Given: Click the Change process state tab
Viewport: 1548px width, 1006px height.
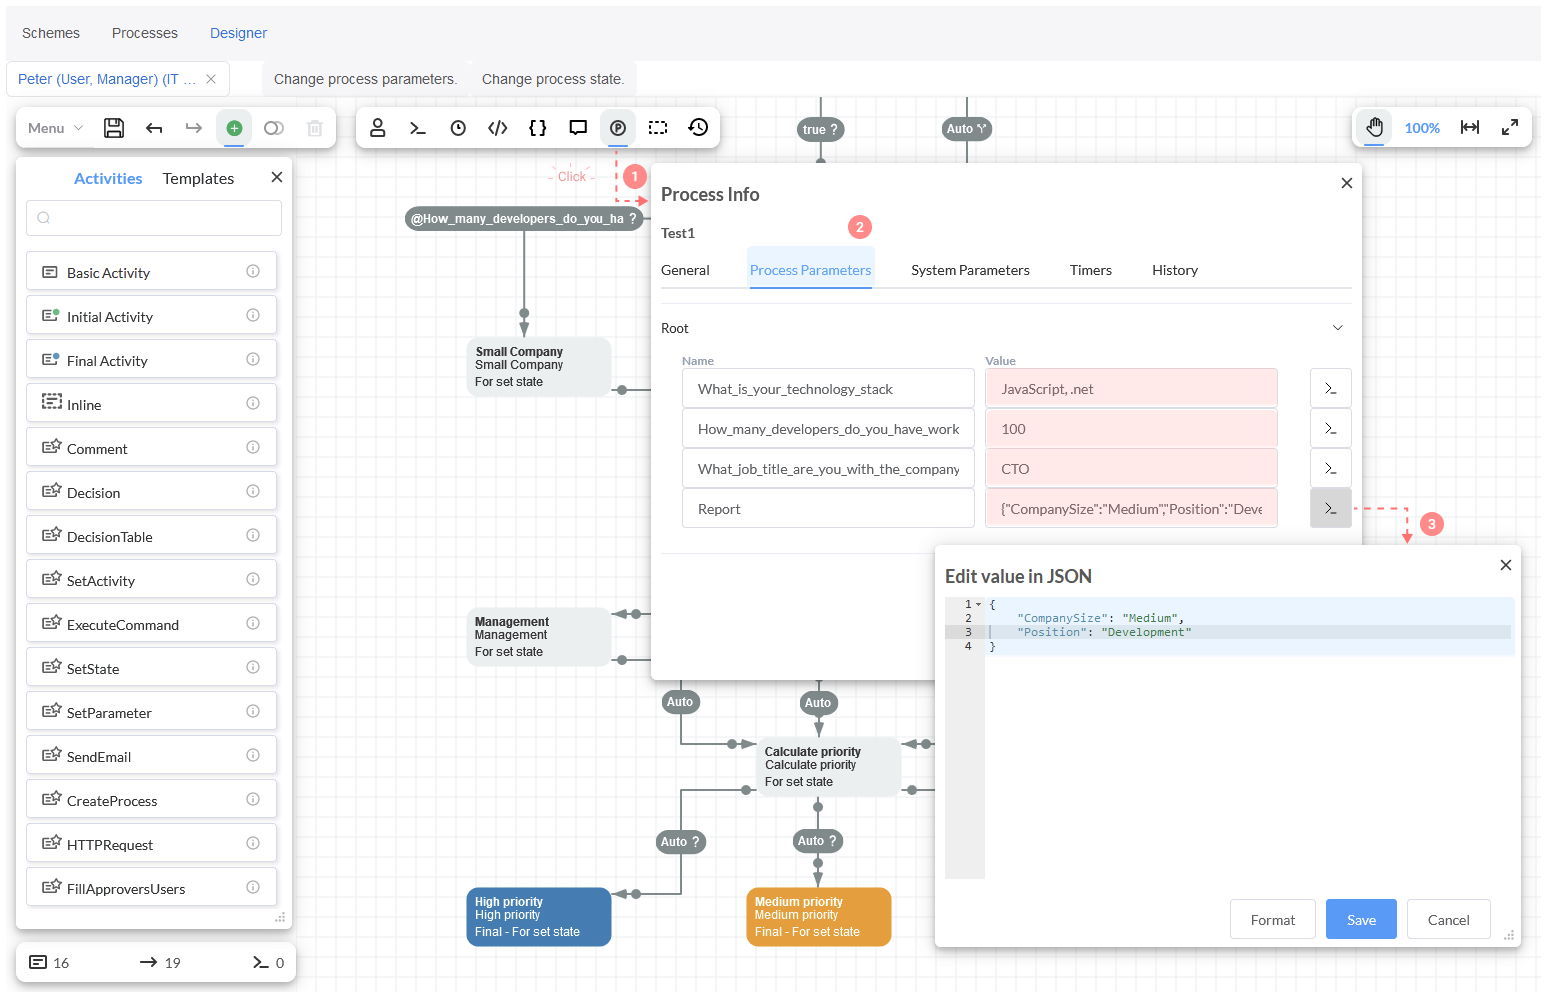Looking at the screenshot, I should (553, 79).
